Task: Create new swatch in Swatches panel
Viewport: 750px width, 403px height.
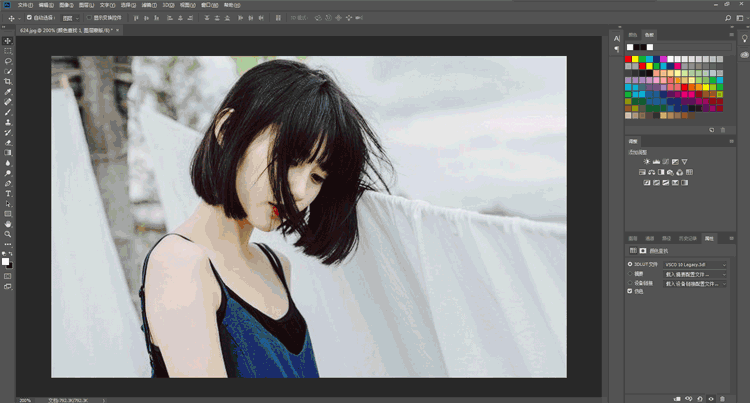Action: tap(712, 129)
